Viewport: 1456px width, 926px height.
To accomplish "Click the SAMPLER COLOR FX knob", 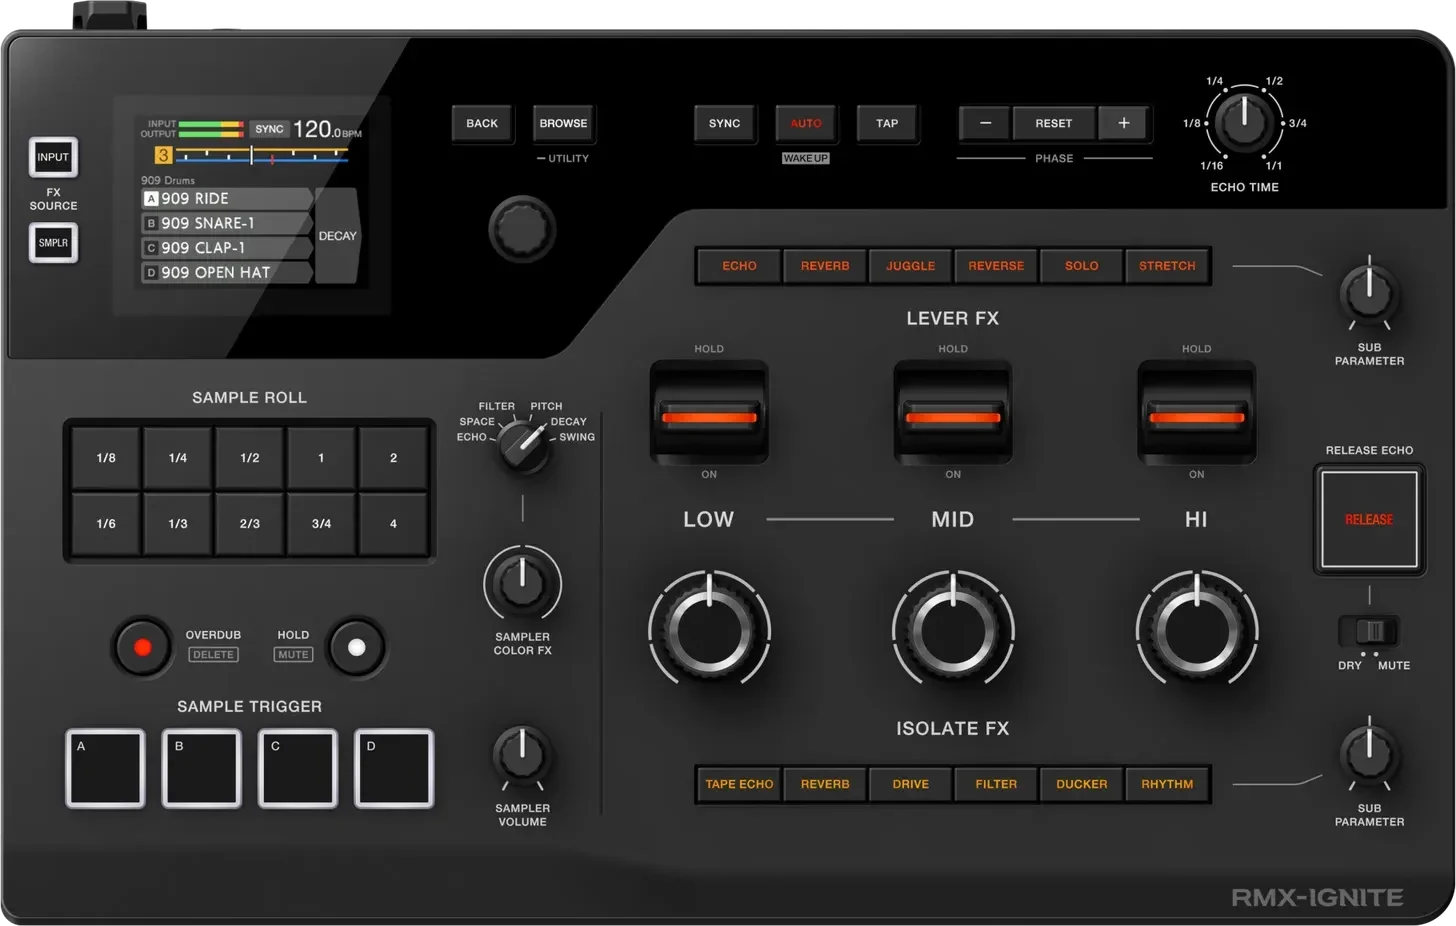I will tap(522, 583).
